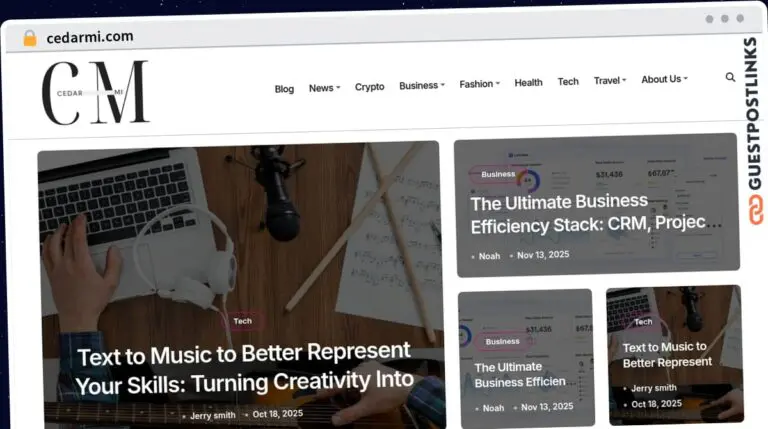The image size is (768, 429).
Task: Expand the News dropdown menu
Action: coord(324,88)
